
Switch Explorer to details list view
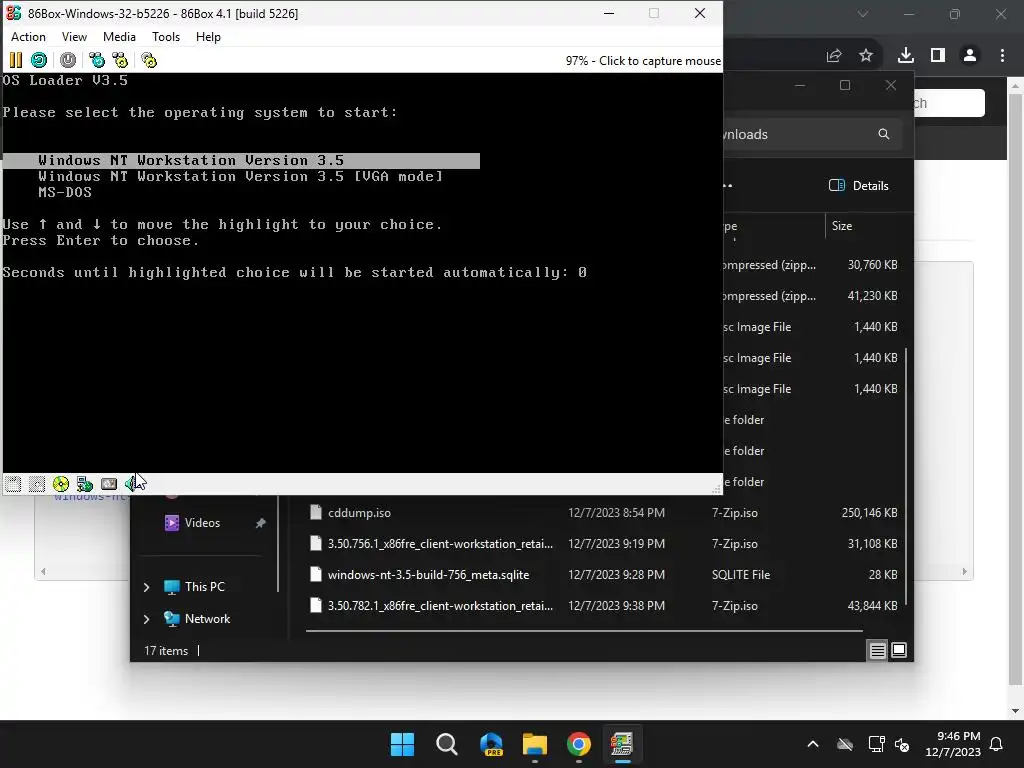(x=877, y=650)
